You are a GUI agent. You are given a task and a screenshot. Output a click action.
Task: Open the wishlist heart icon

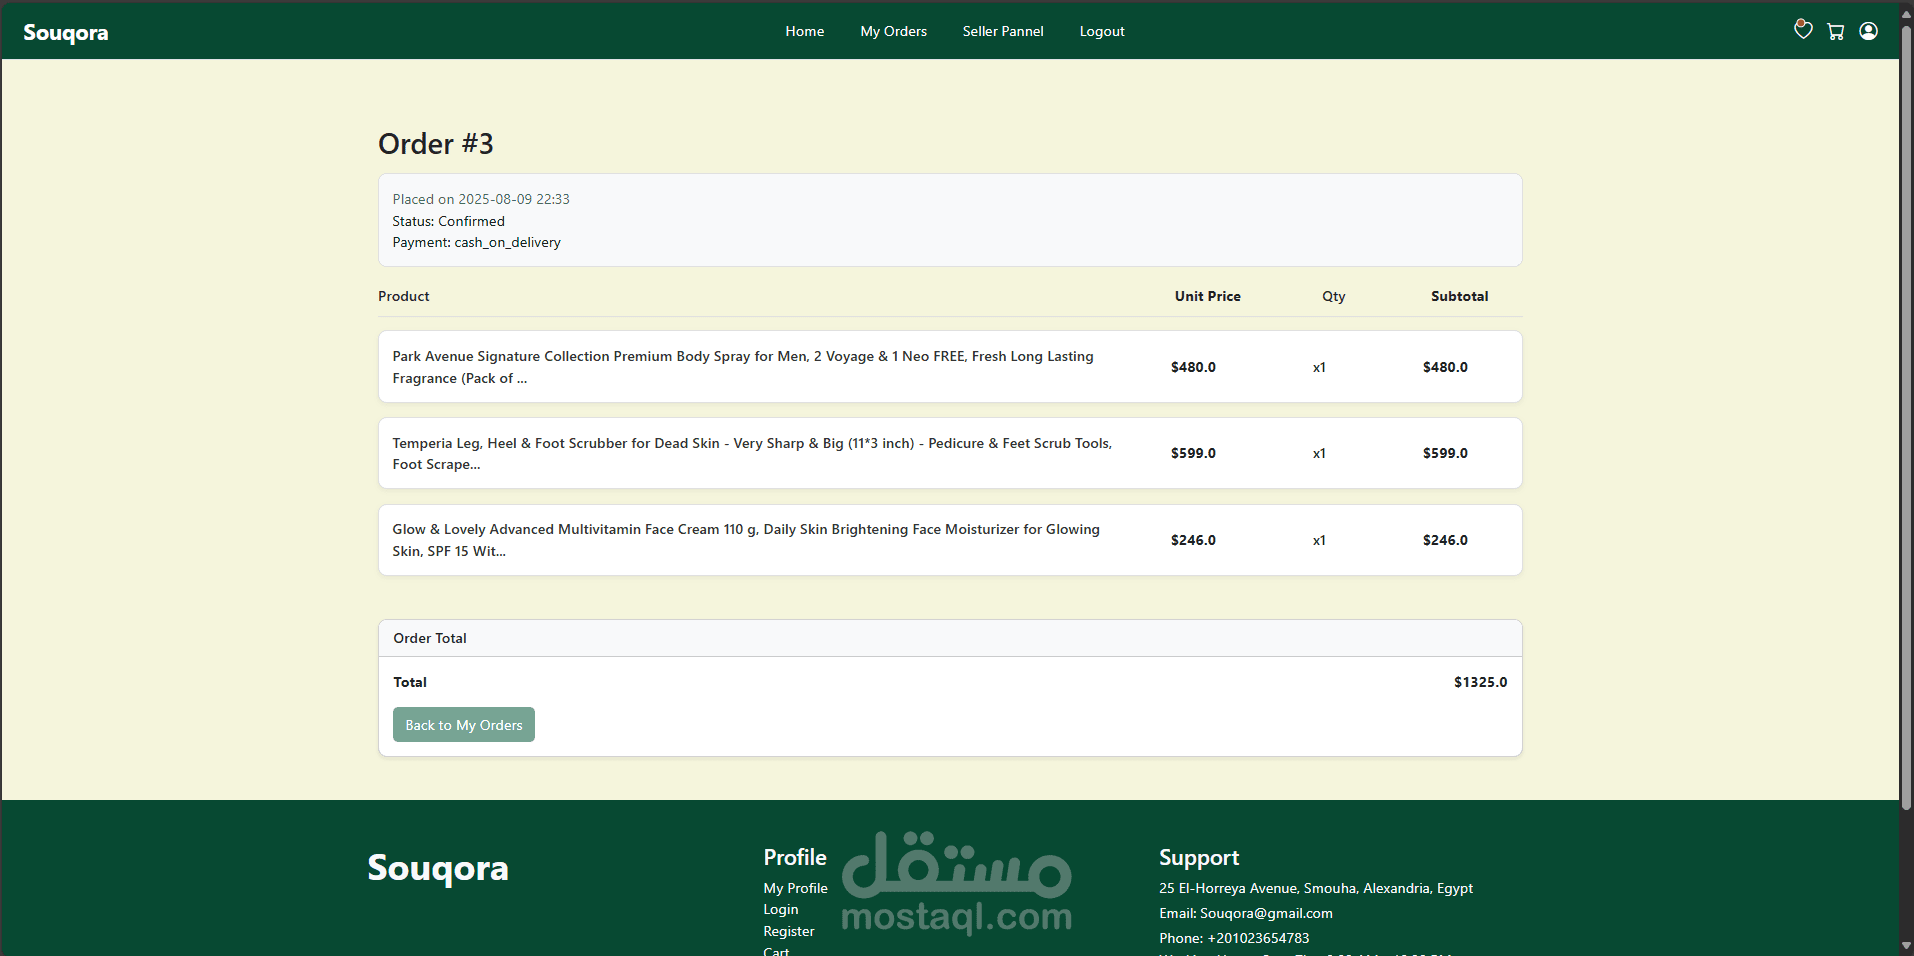1803,30
